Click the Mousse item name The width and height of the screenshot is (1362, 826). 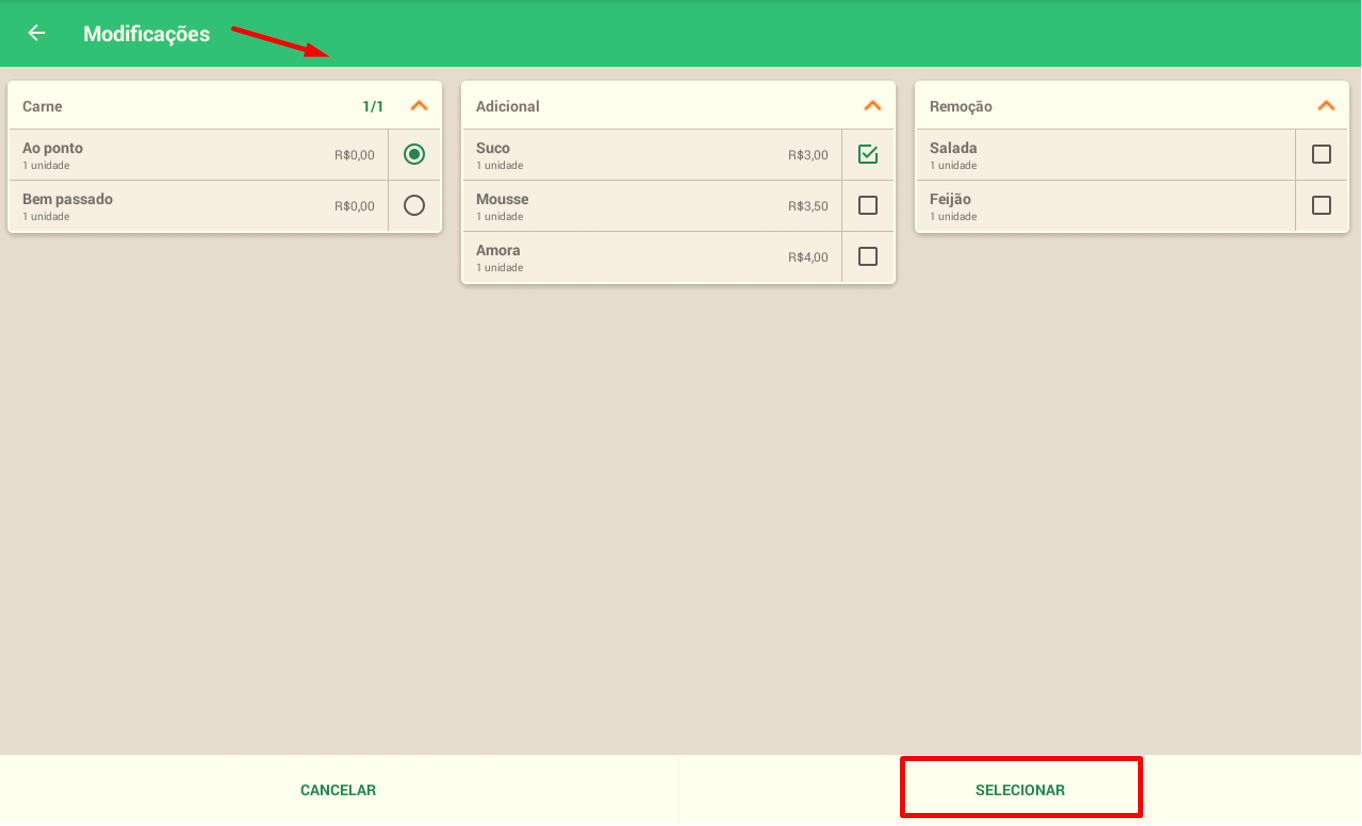(502, 199)
